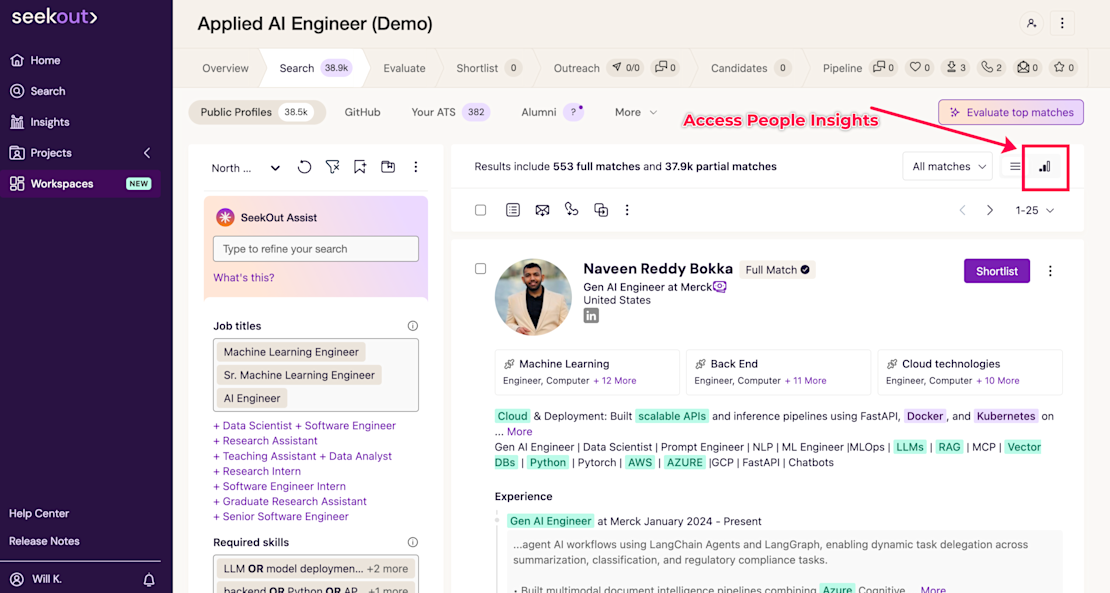Image resolution: width=1110 pixels, height=593 pixels.
Task: Click the clear filters funnel icon
Action: 332,167
